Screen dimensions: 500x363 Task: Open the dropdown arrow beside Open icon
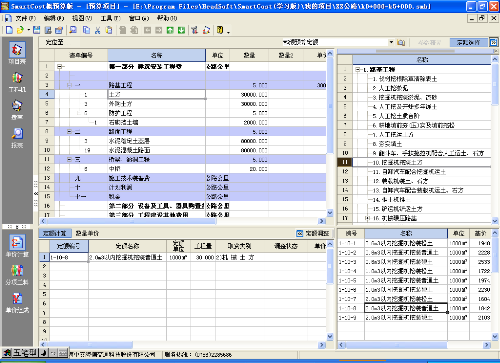29,30
